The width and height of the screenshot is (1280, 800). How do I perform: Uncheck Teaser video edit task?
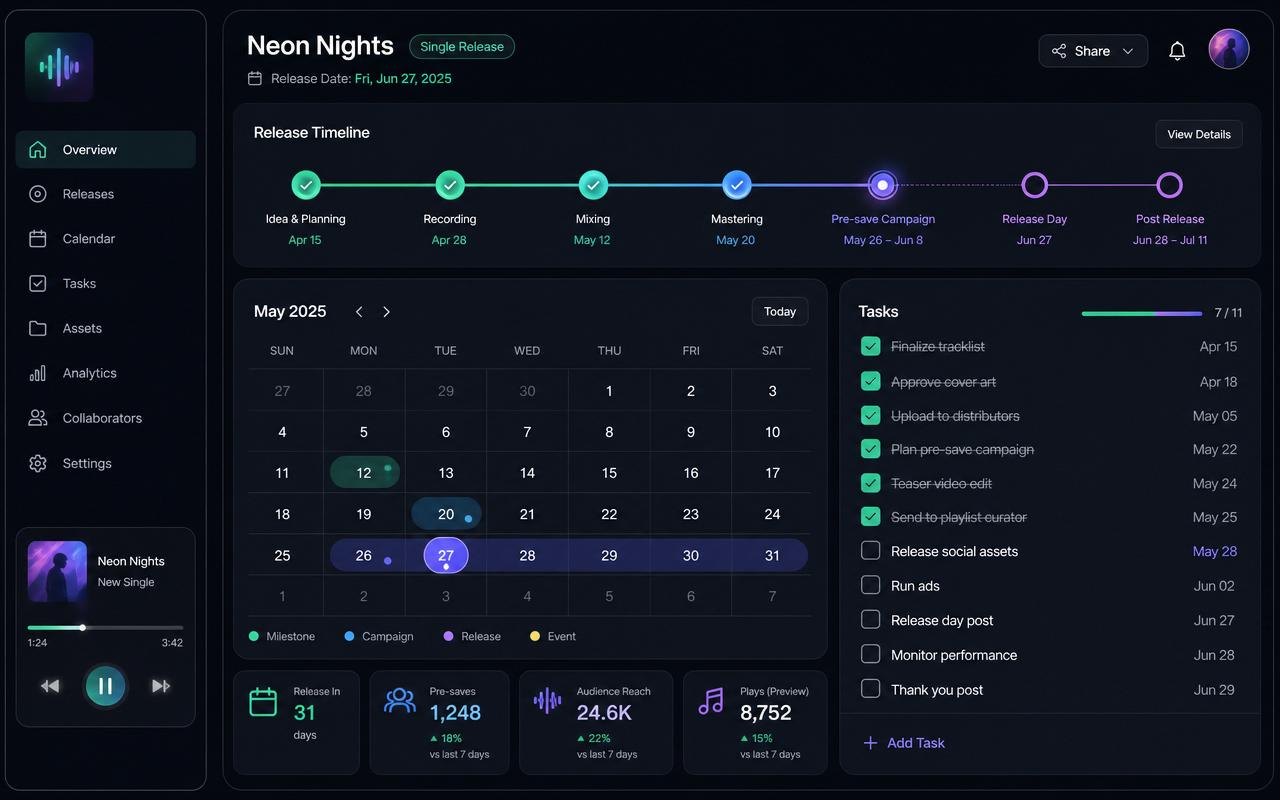pyautogui.click(x=870, y=483)
